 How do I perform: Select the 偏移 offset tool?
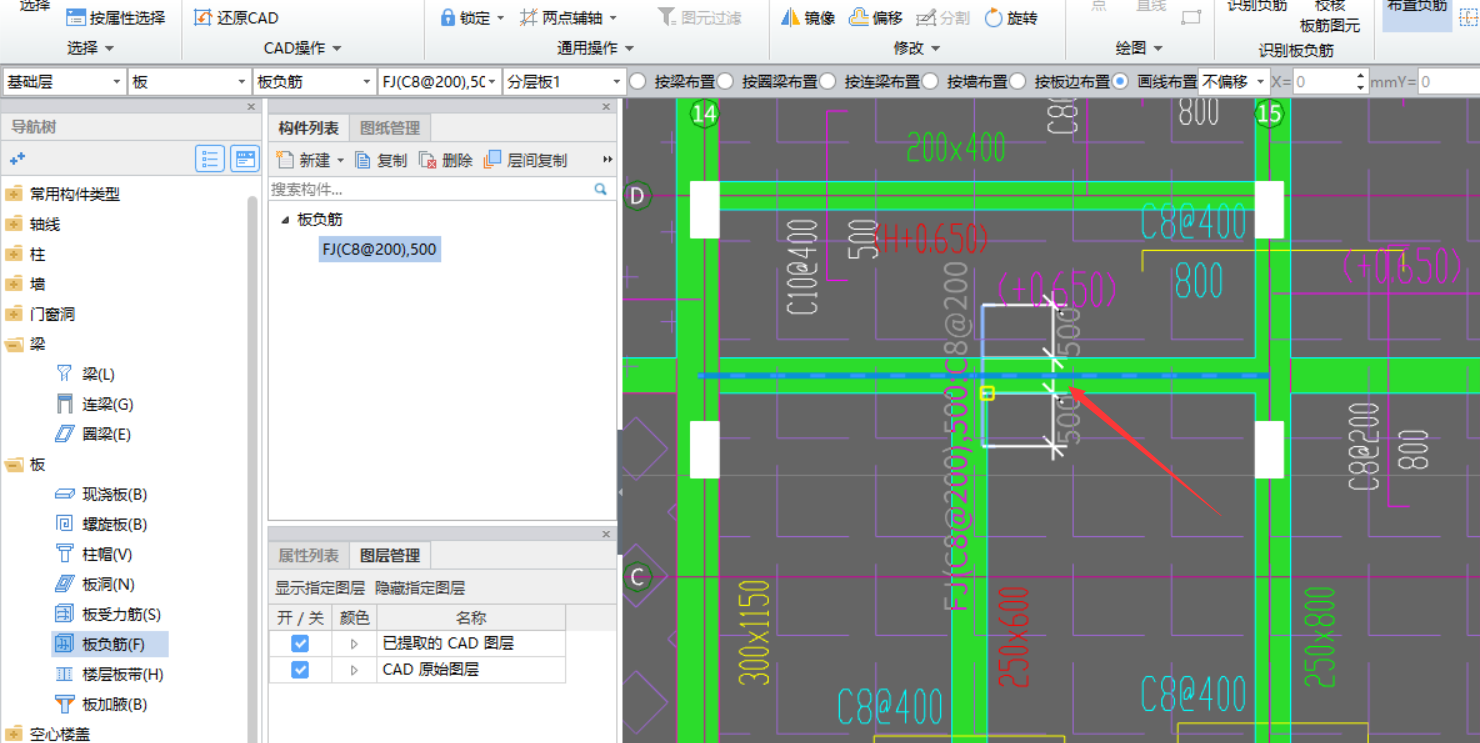(x=875, y=18)
